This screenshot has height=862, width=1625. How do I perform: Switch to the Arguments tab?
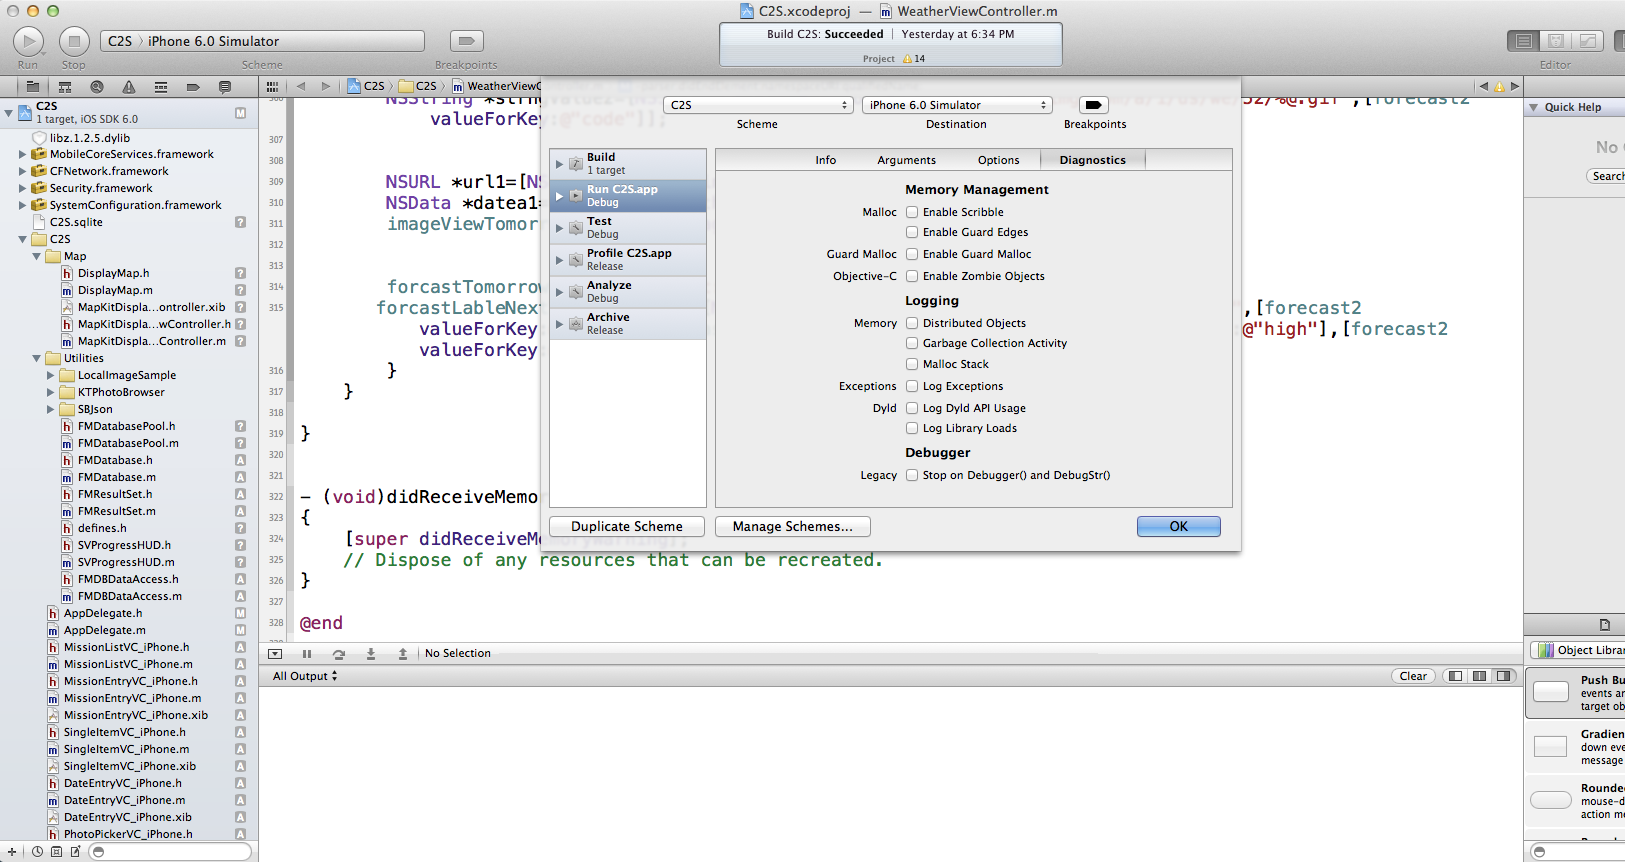click(906, 160)
